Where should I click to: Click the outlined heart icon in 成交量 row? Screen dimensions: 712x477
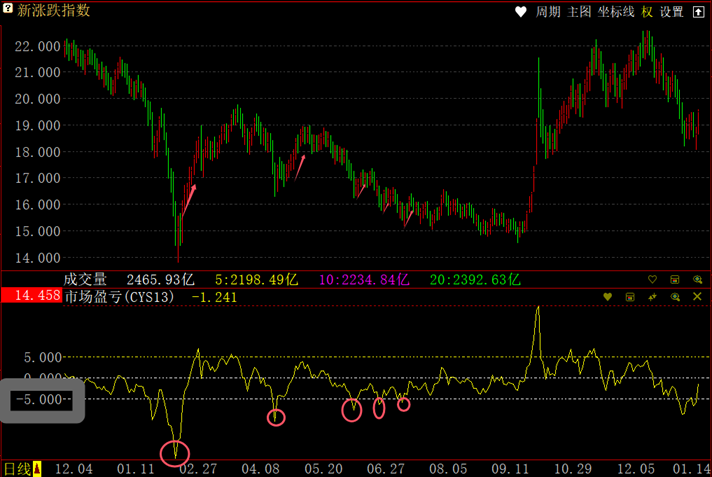coord(652,279)
